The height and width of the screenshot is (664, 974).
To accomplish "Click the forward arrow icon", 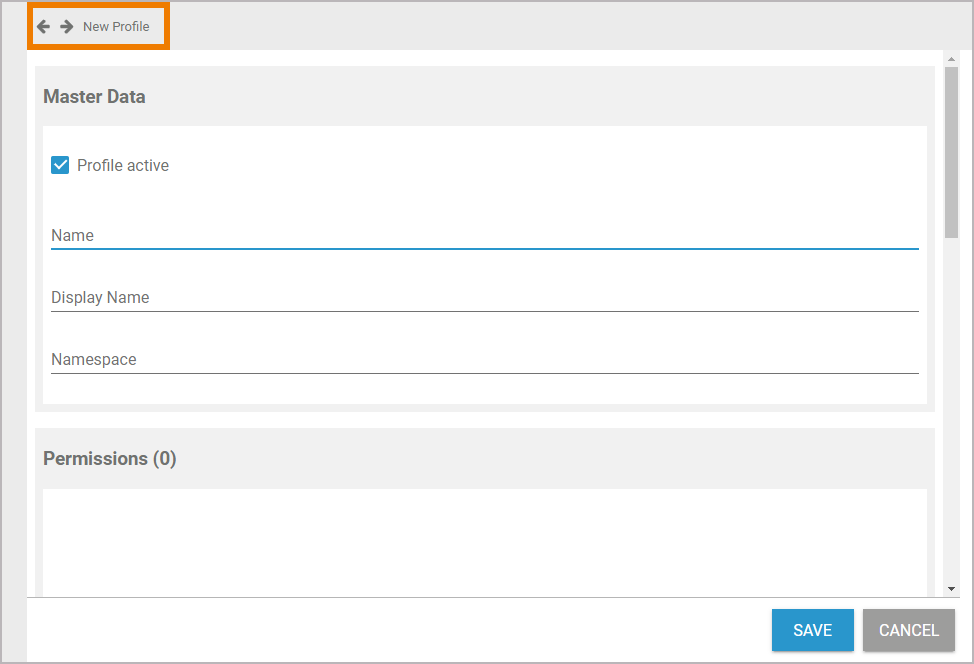I will 67,26.
